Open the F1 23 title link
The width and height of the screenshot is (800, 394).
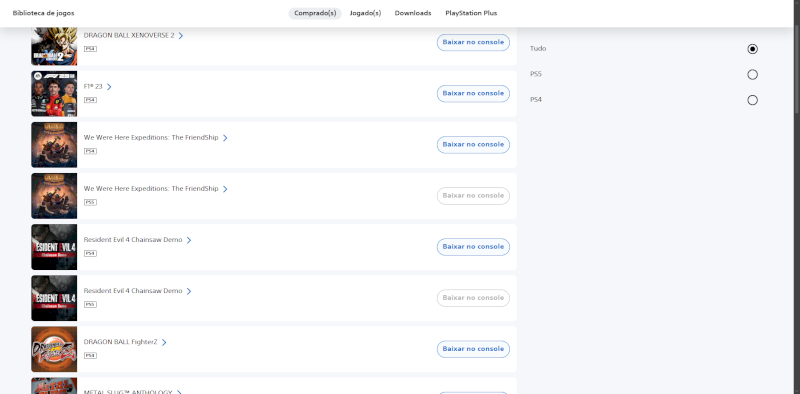[93, 86]
